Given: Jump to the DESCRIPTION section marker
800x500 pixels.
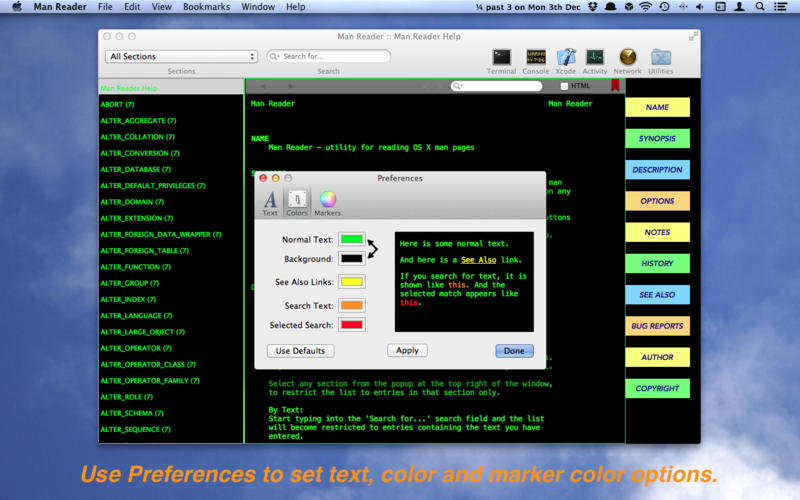Looking at the screenshot, I should 657,169.
